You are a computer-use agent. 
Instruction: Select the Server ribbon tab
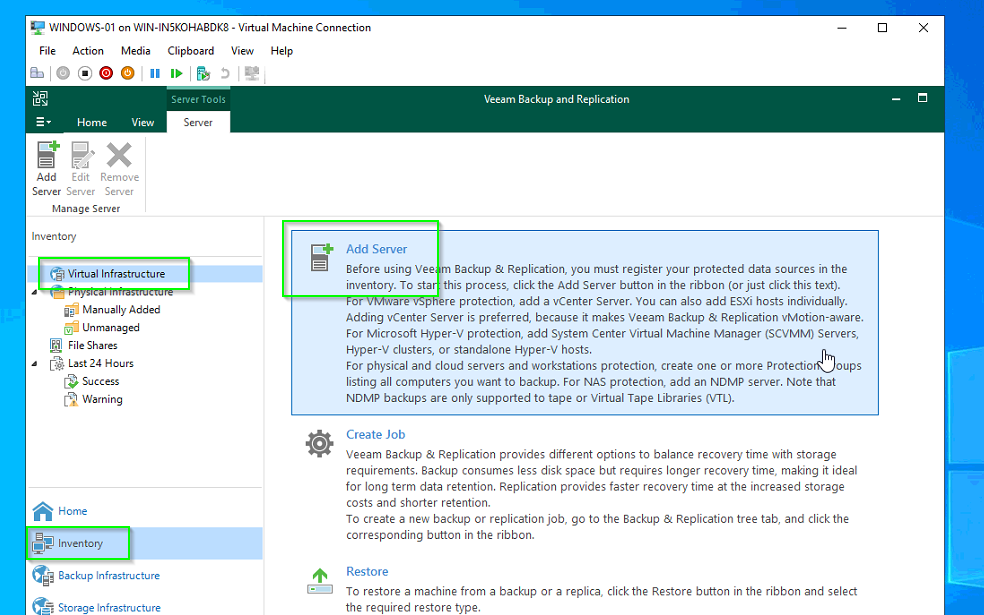[198, 122]
